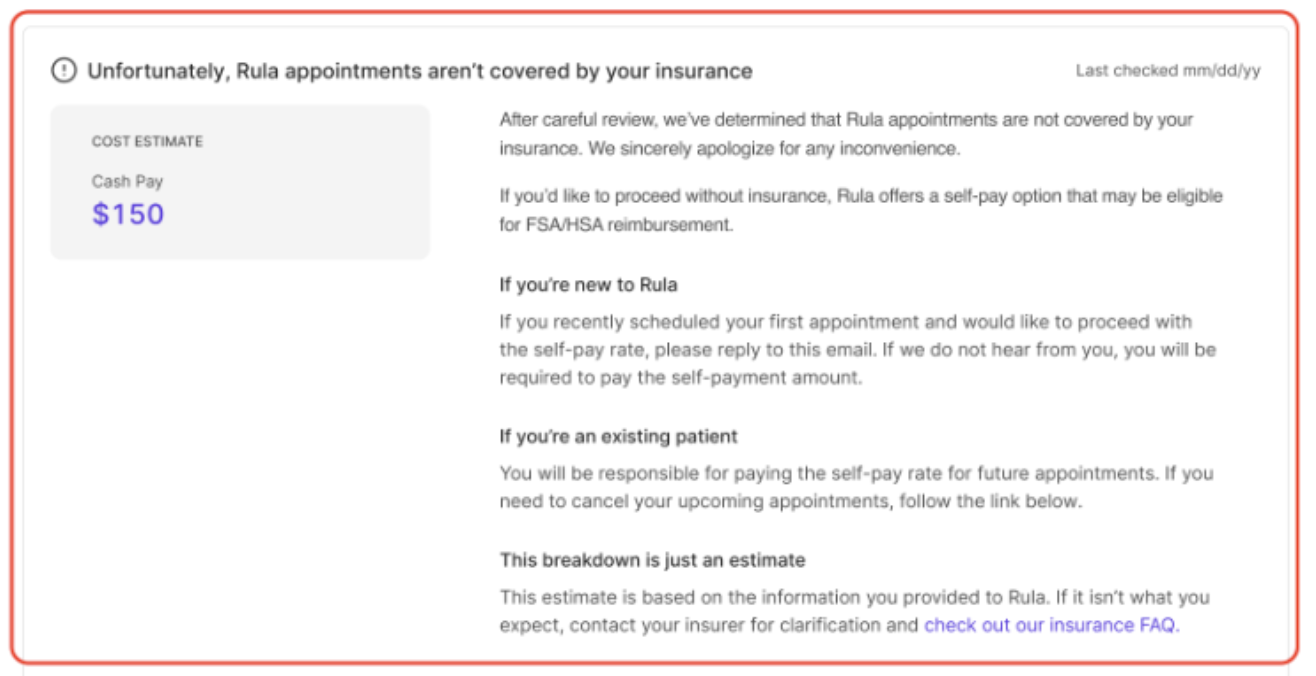
Task: Select the 'Last checked mm/dd/yy' timestamp
Action: [1168, 71]
